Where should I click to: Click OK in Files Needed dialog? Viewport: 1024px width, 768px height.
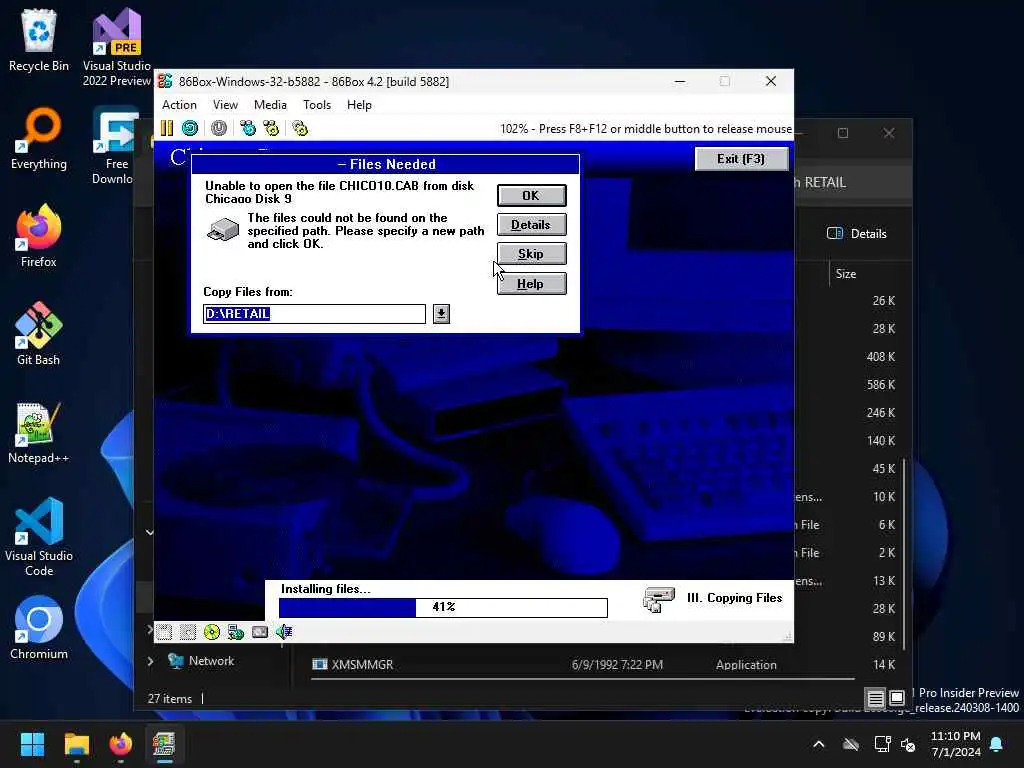click(532, 195)
